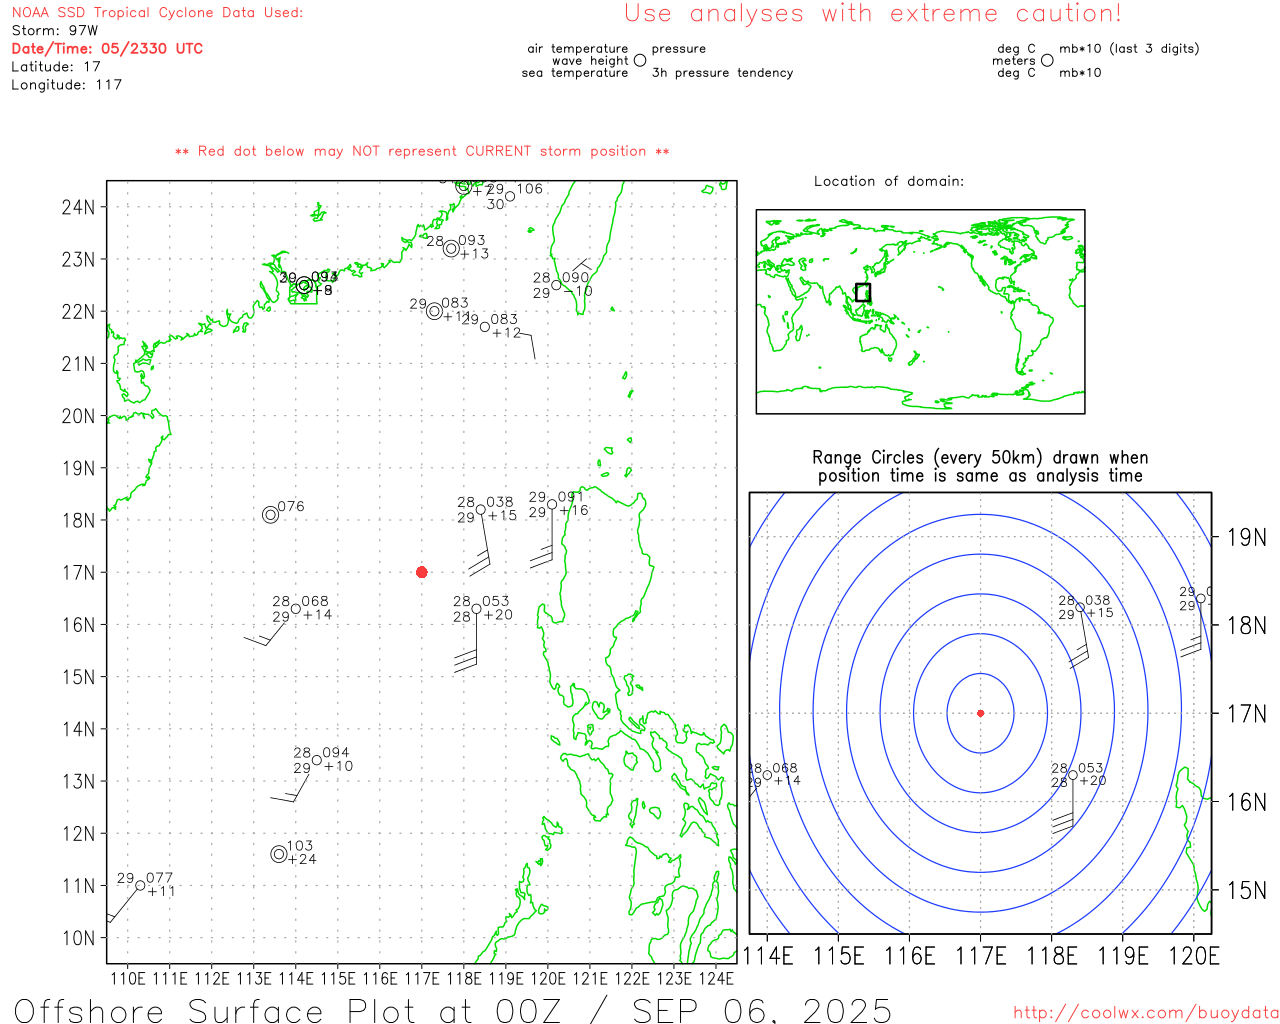1280x1024 pixels.
Task: Click the 124E longitude axis label
Action: [716, 978]
